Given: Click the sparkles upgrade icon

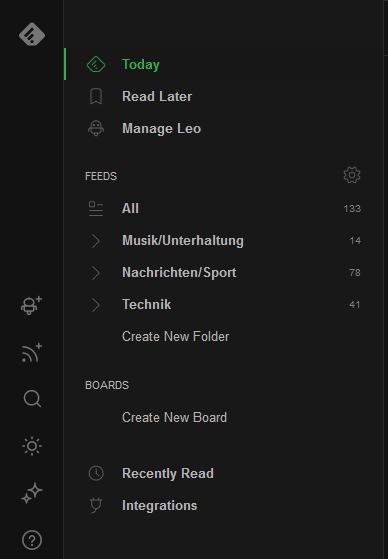Looking at the screenshot, I should click(32, 493).
